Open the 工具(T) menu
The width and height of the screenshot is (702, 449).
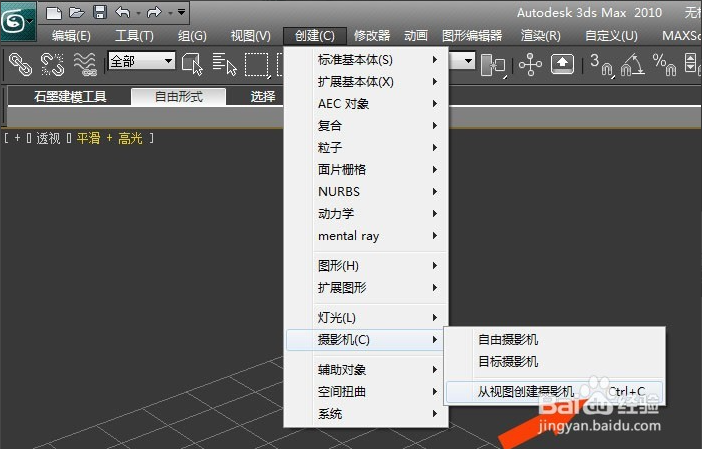coord(134,36)
